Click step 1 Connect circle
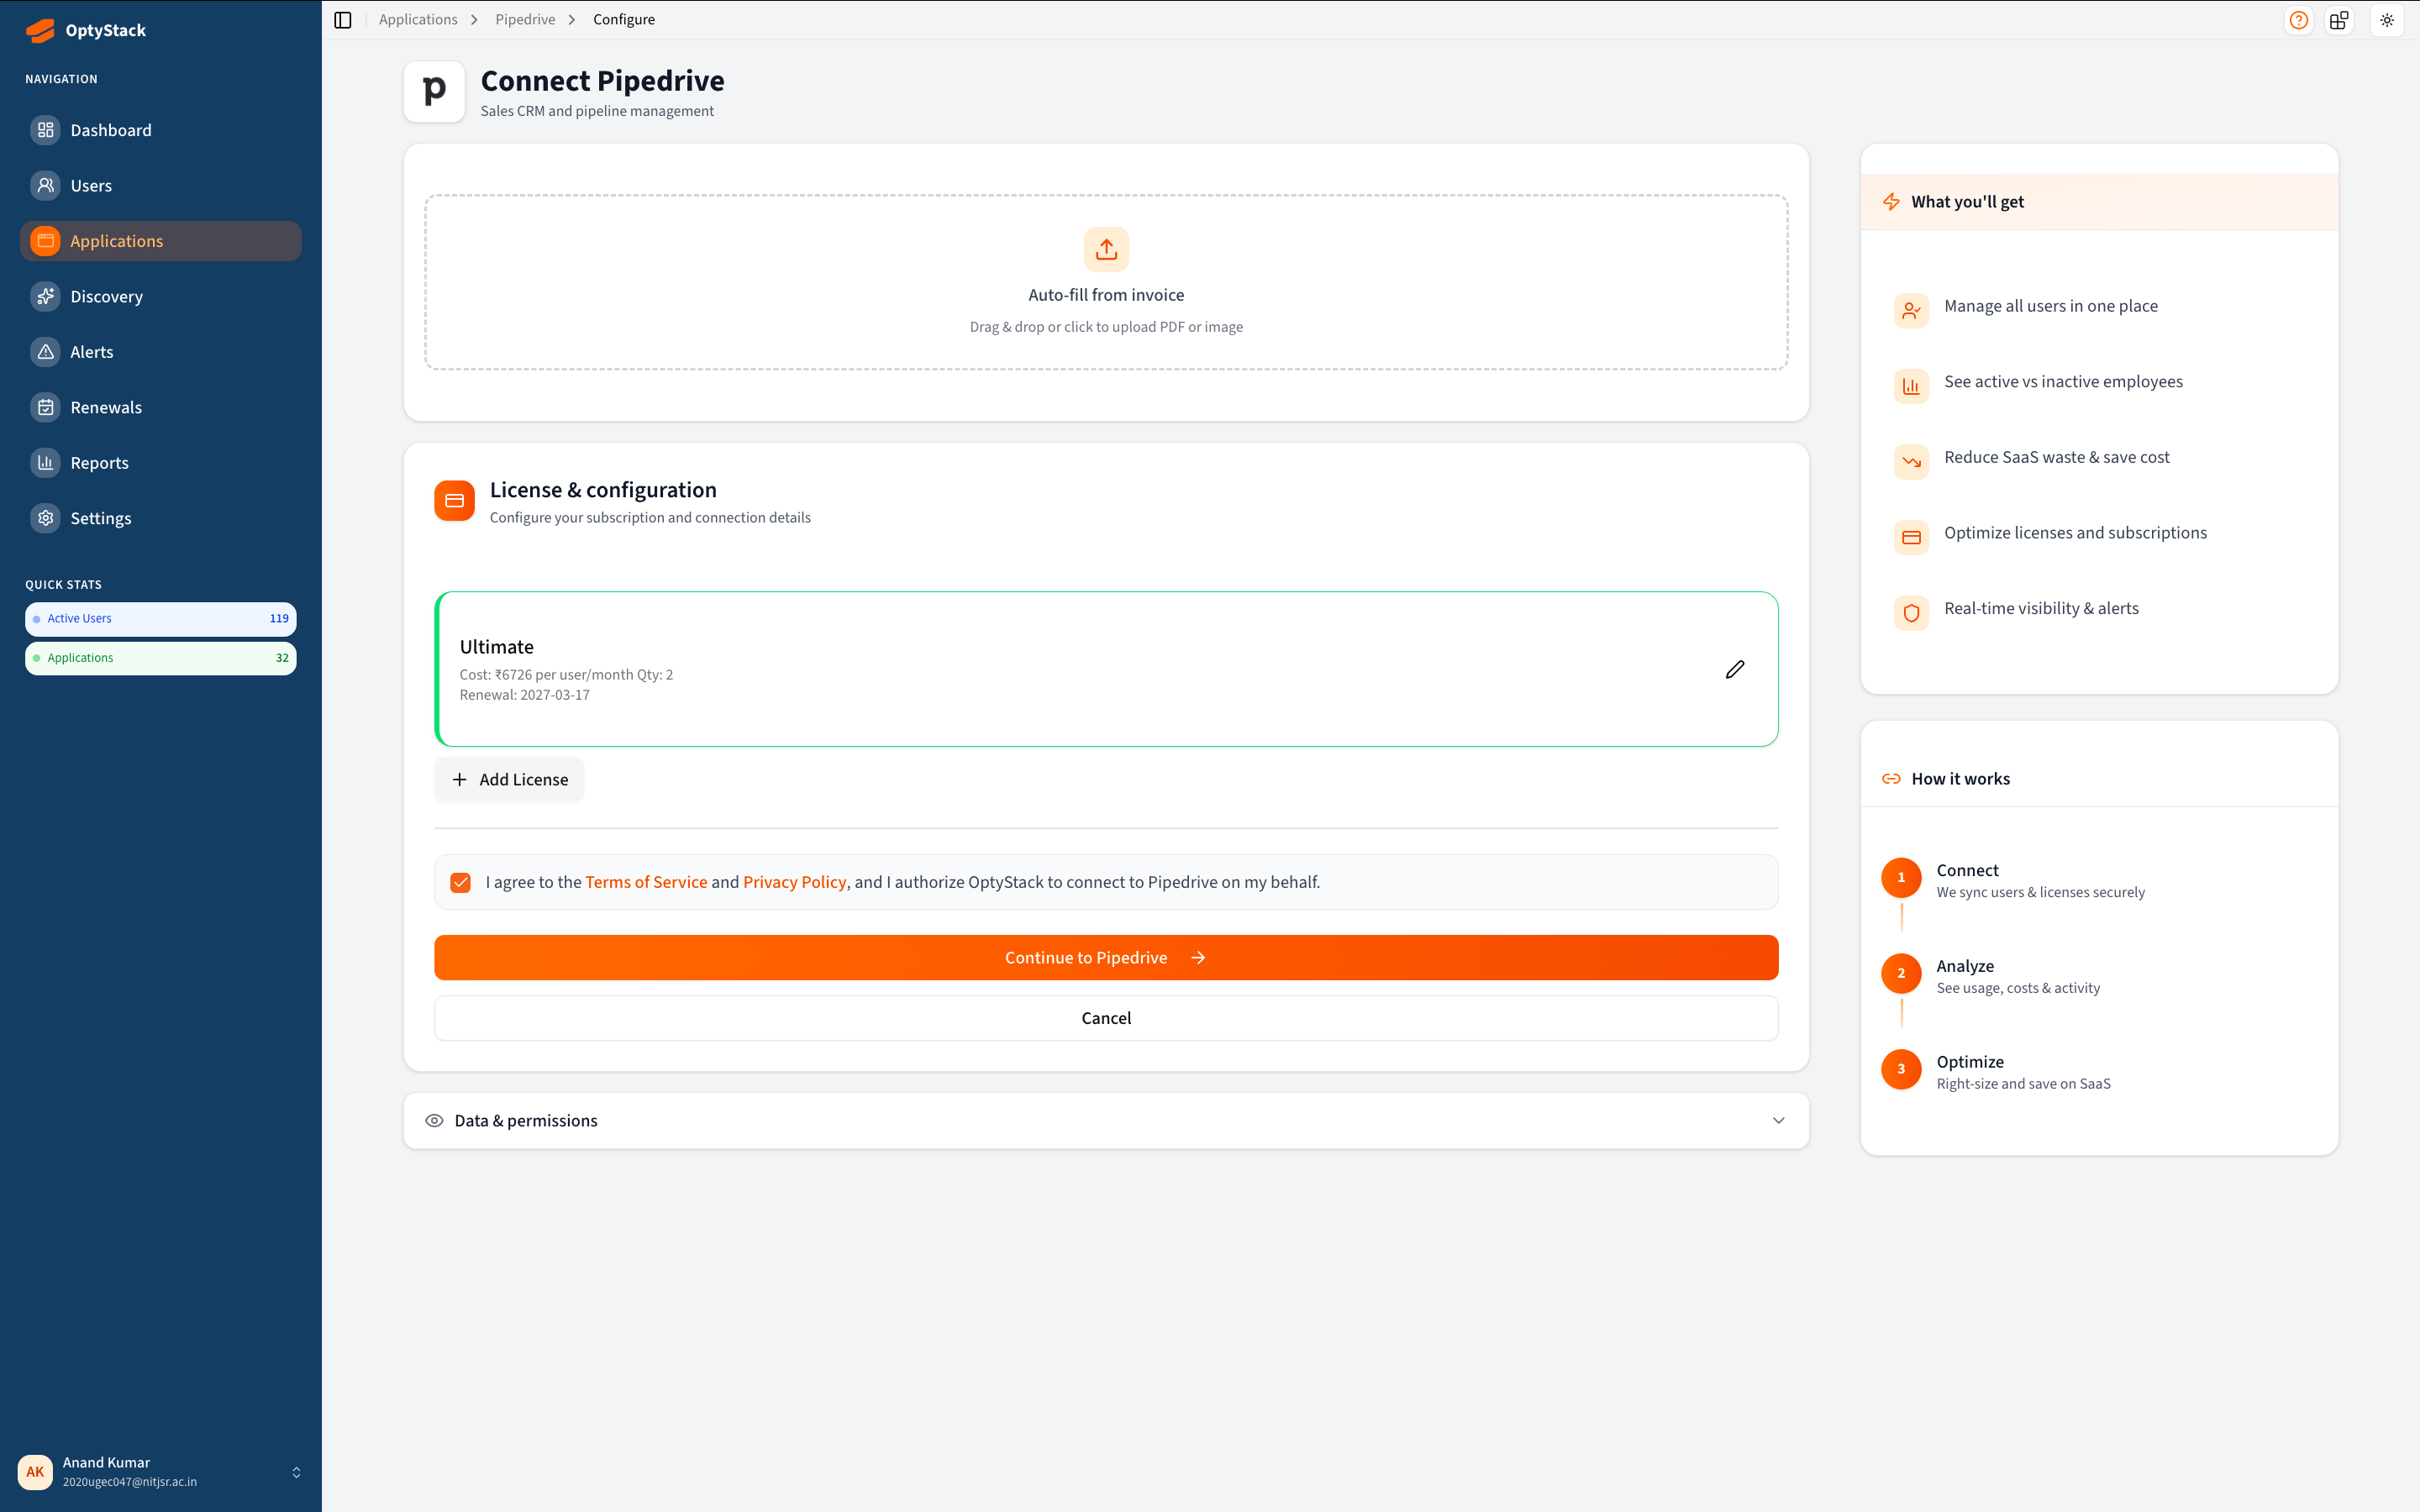 [x=1901, y=878]
